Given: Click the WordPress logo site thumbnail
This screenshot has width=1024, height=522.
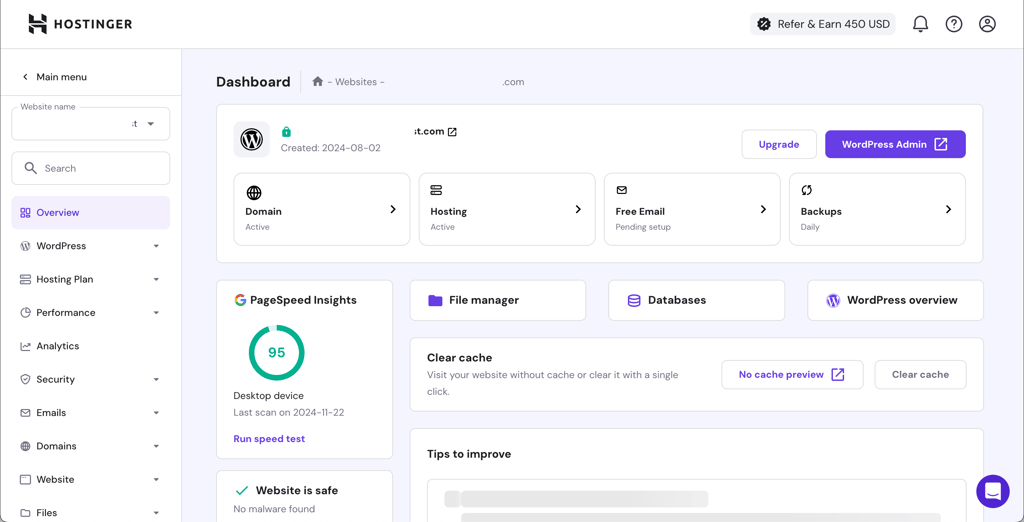Looking at the screenshot, I should coord(251,139).
